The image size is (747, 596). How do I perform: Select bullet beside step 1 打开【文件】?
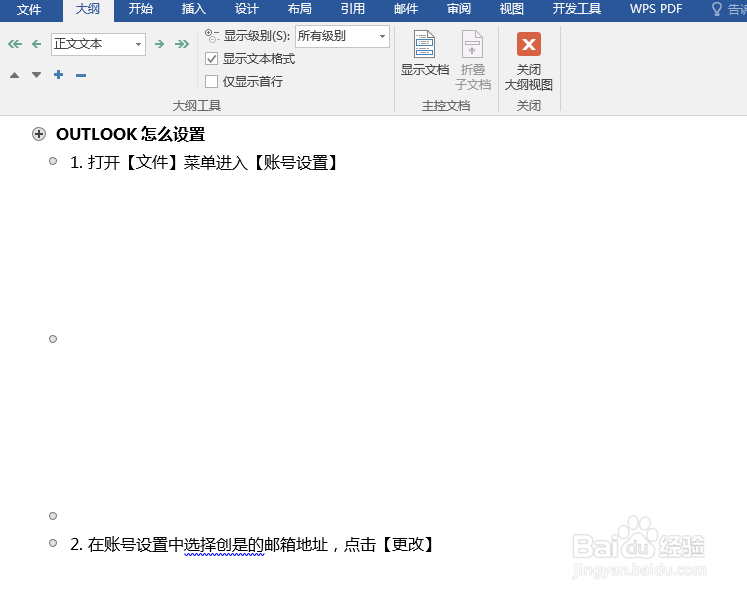pyautogui.click(x=53, y=162)
